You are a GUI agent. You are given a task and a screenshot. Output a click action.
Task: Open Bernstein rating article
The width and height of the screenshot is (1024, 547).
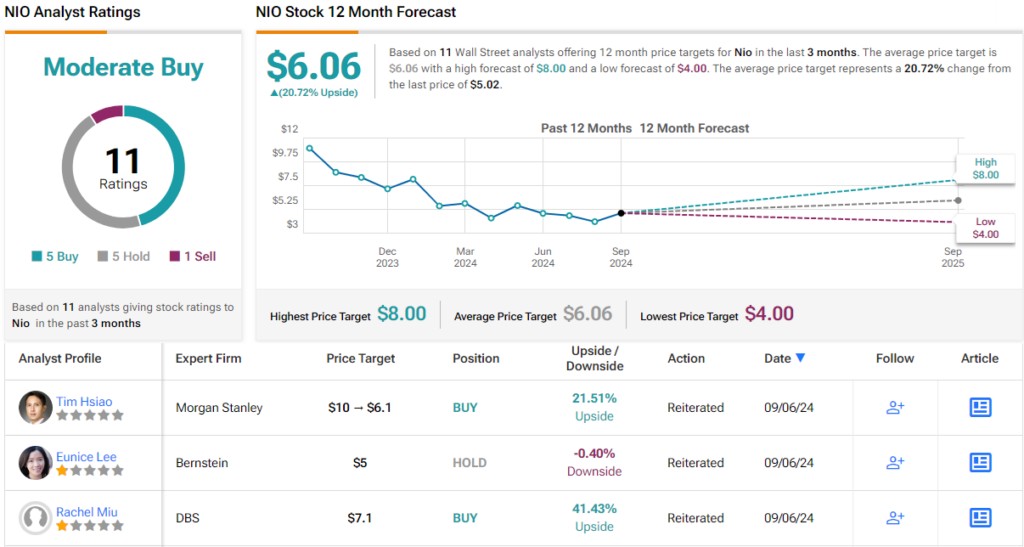tap(980, 462)
